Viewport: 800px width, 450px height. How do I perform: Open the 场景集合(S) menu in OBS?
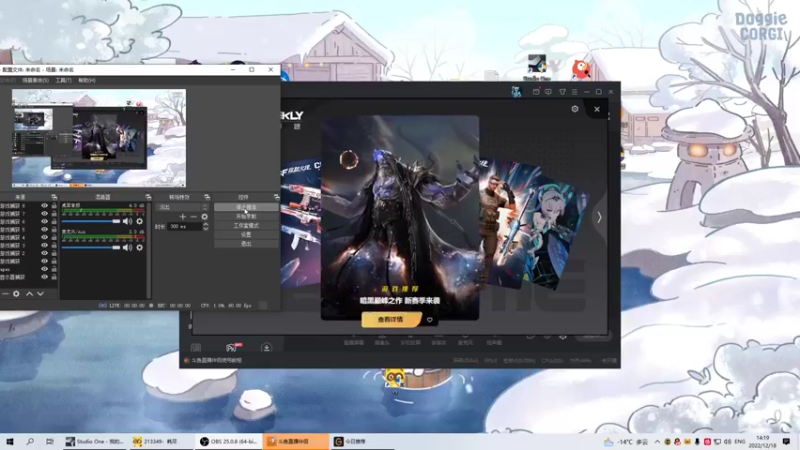pyautogui.click(x=36, y=81)
